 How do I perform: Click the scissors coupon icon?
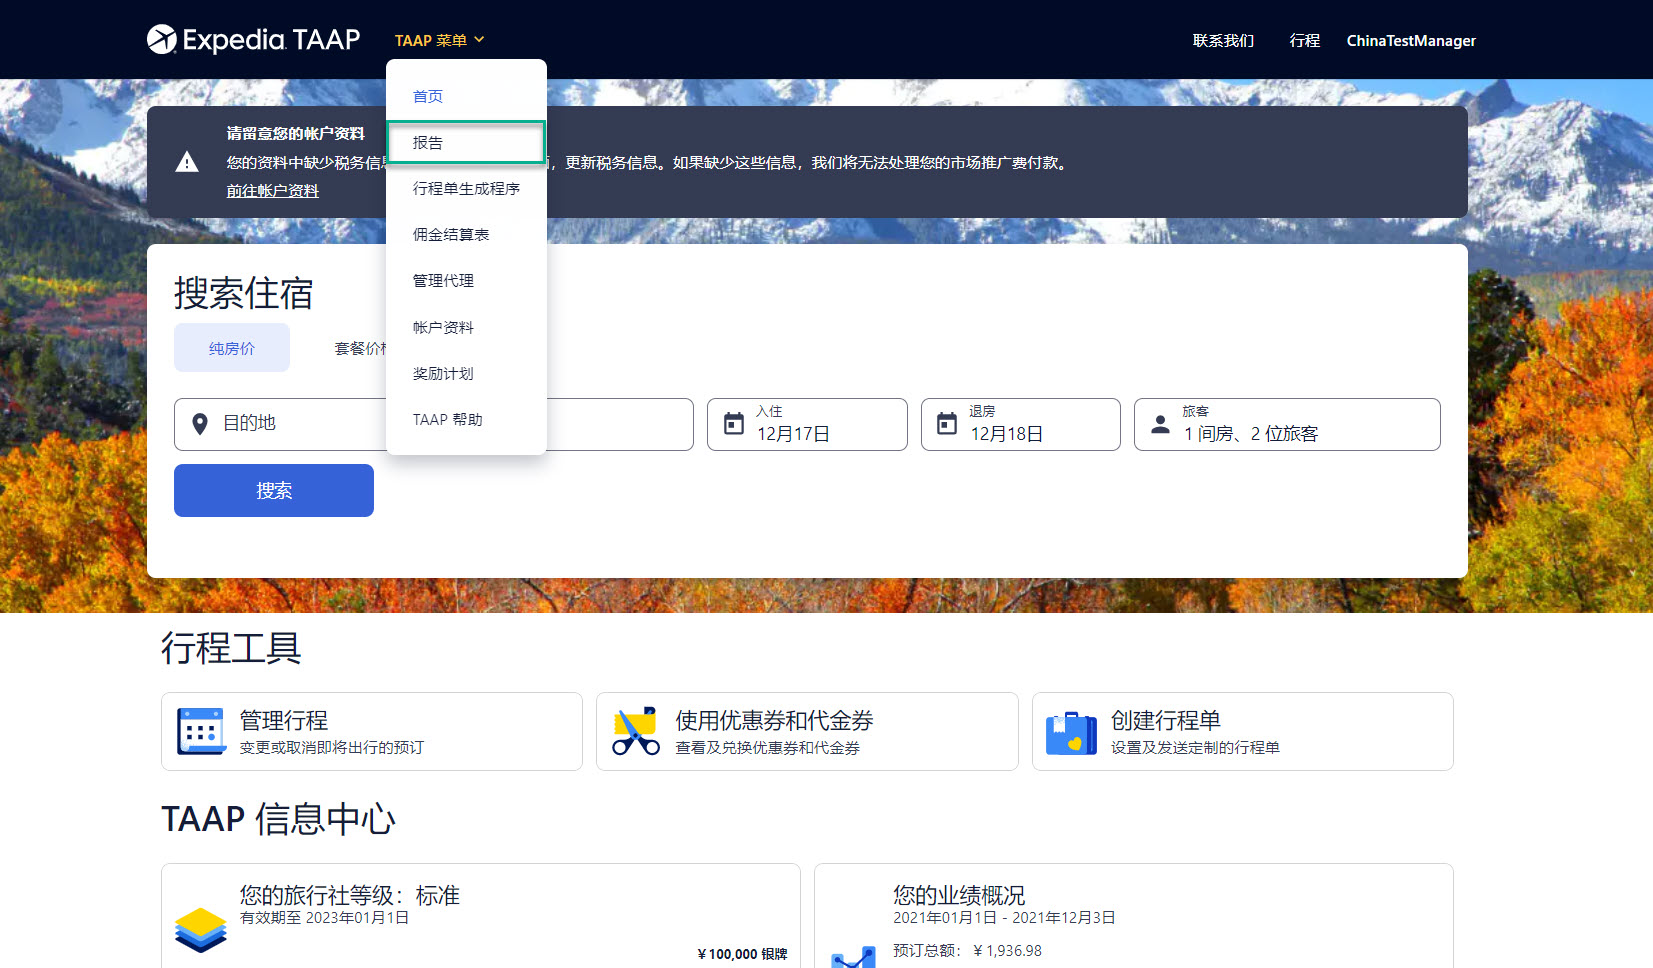coord(636,731)
